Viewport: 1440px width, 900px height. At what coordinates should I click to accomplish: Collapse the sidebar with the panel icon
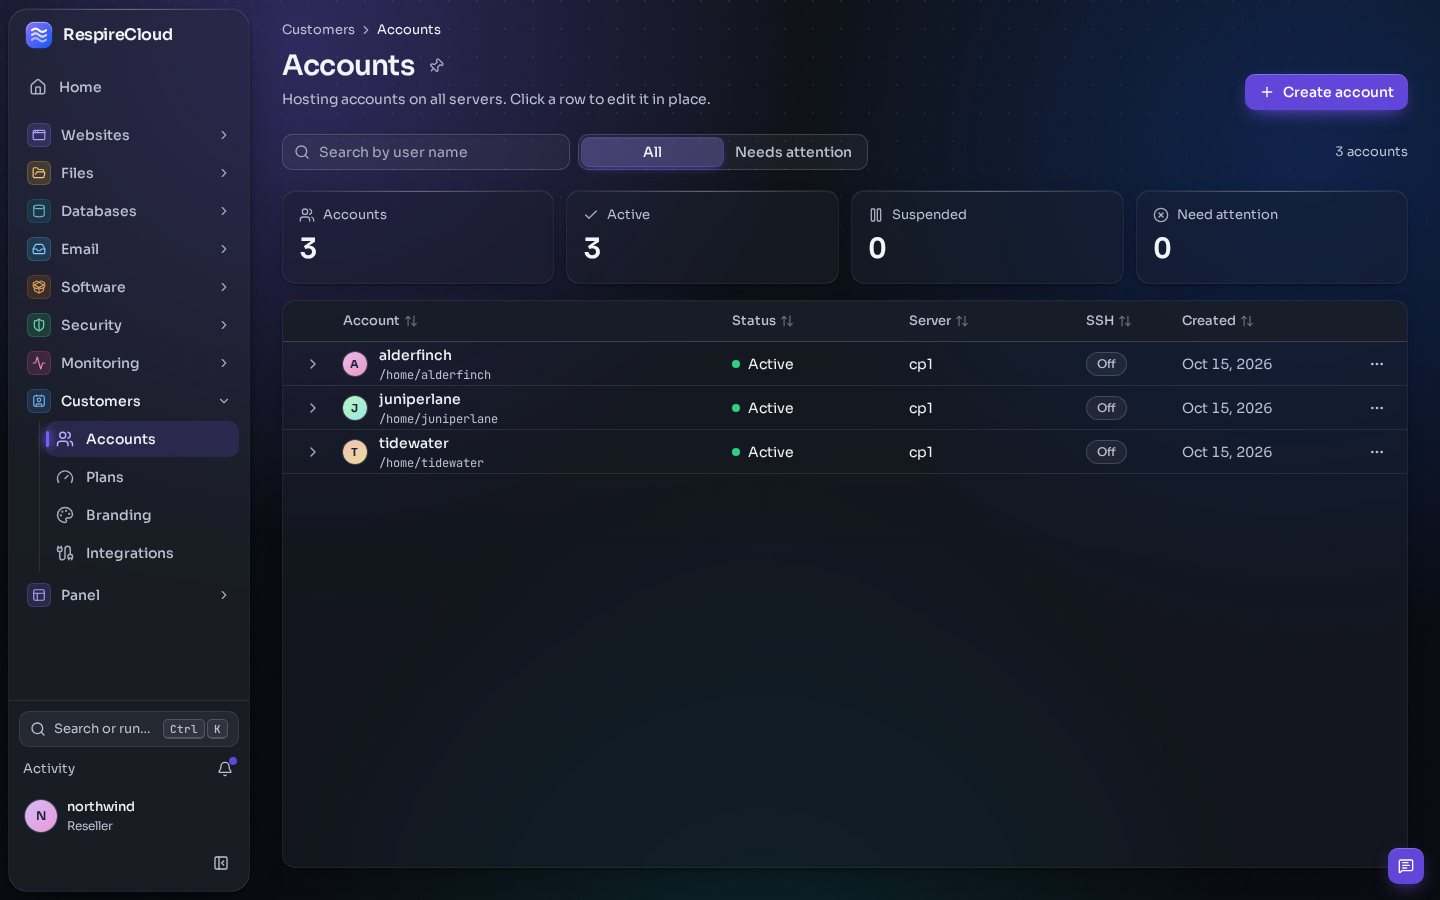click(221, 863)
